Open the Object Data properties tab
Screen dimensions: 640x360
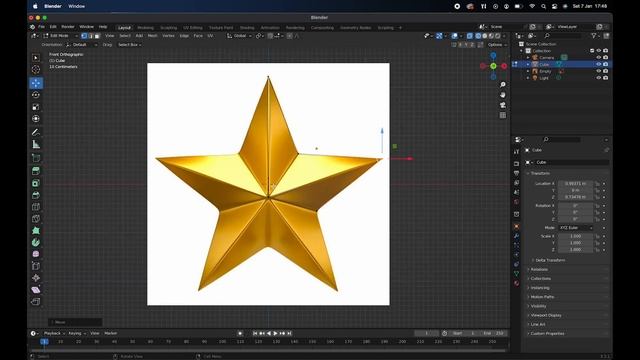coord(517,273)
